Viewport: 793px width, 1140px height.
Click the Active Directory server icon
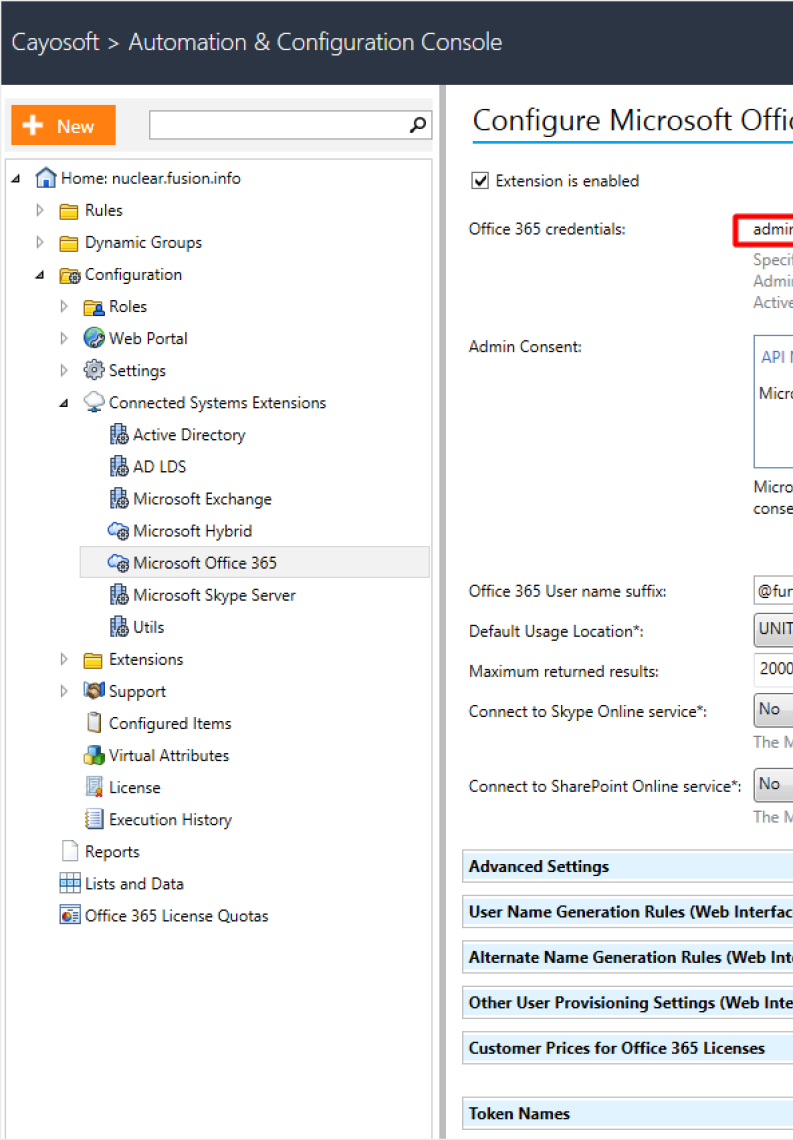coord(118,434)
